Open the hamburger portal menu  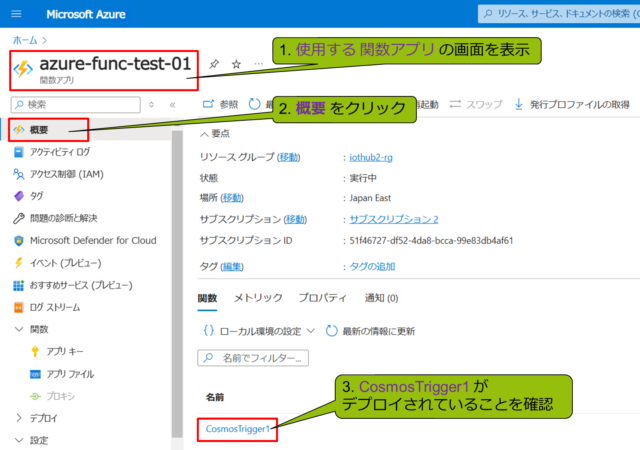16,14
